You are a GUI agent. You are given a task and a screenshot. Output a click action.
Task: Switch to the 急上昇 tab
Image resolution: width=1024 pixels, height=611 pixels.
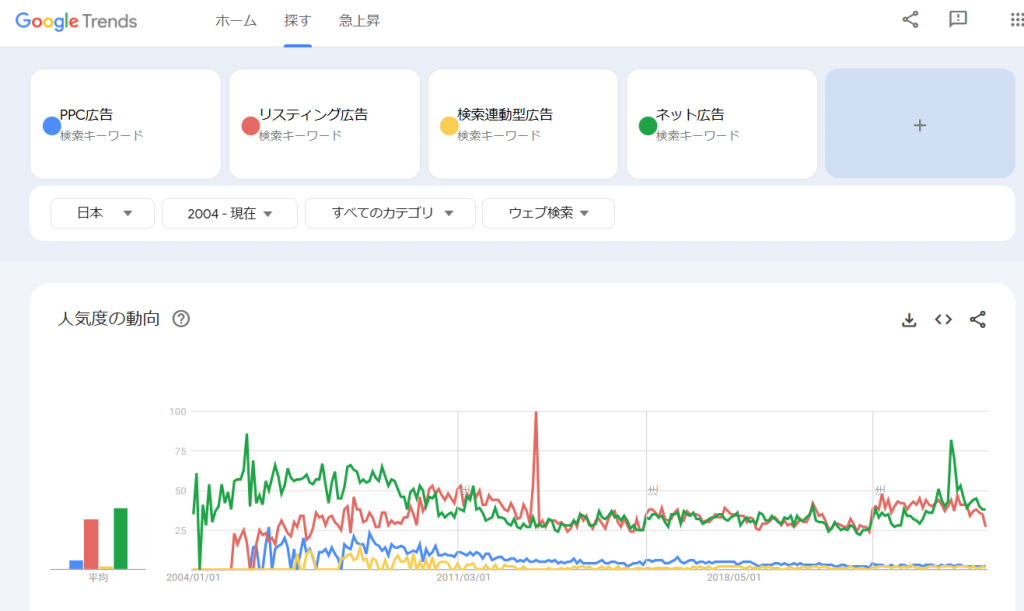point(359,21)
